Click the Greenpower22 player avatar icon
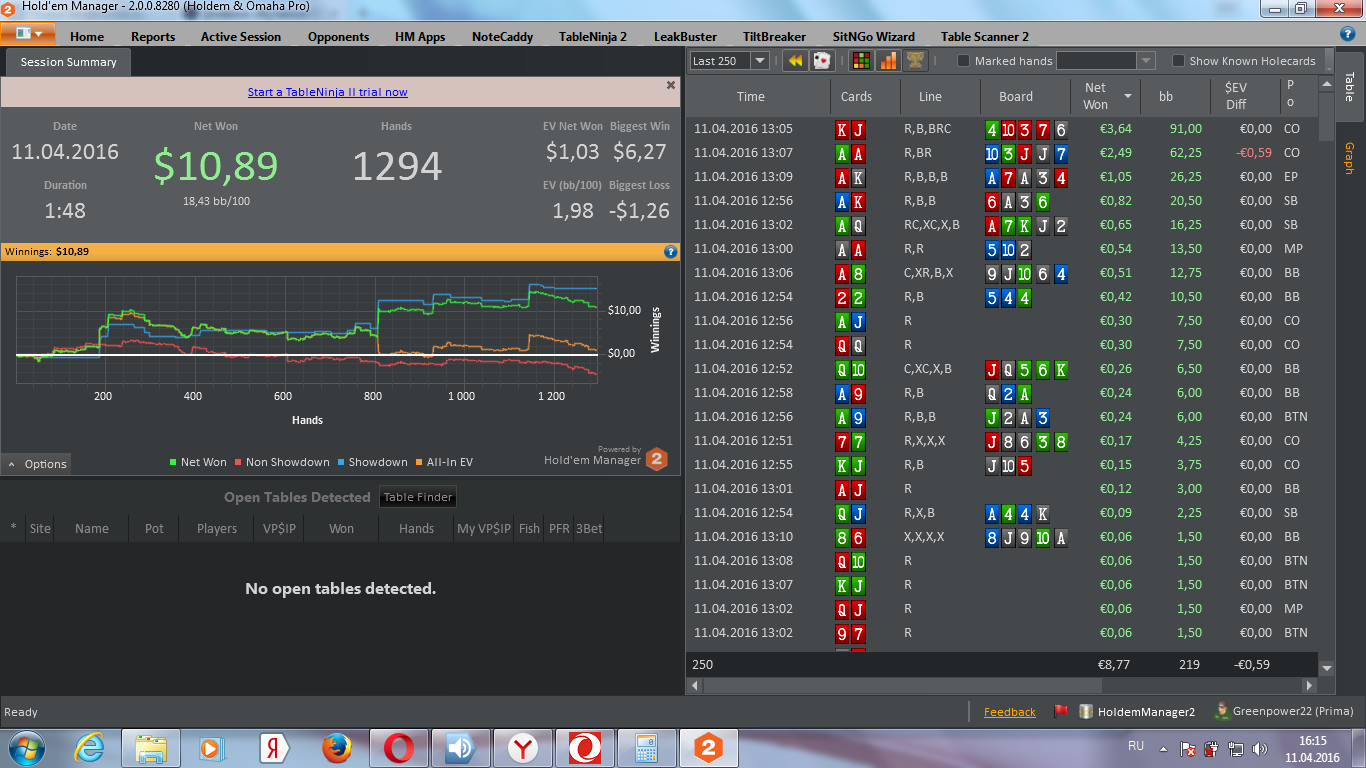Image resolution: width=1366 pixels, height=768 pixels. point(1221,711)
